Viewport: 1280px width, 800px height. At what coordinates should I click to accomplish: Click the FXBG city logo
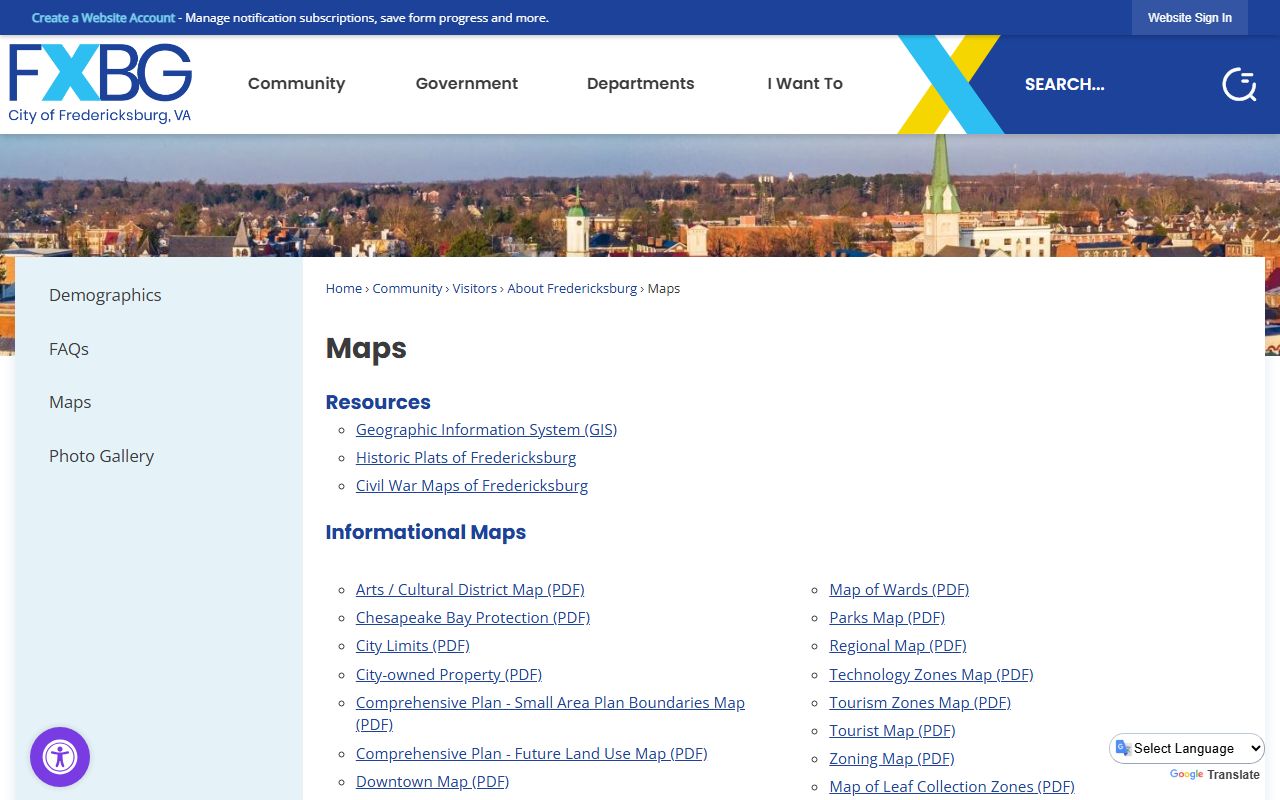(100, 84)
